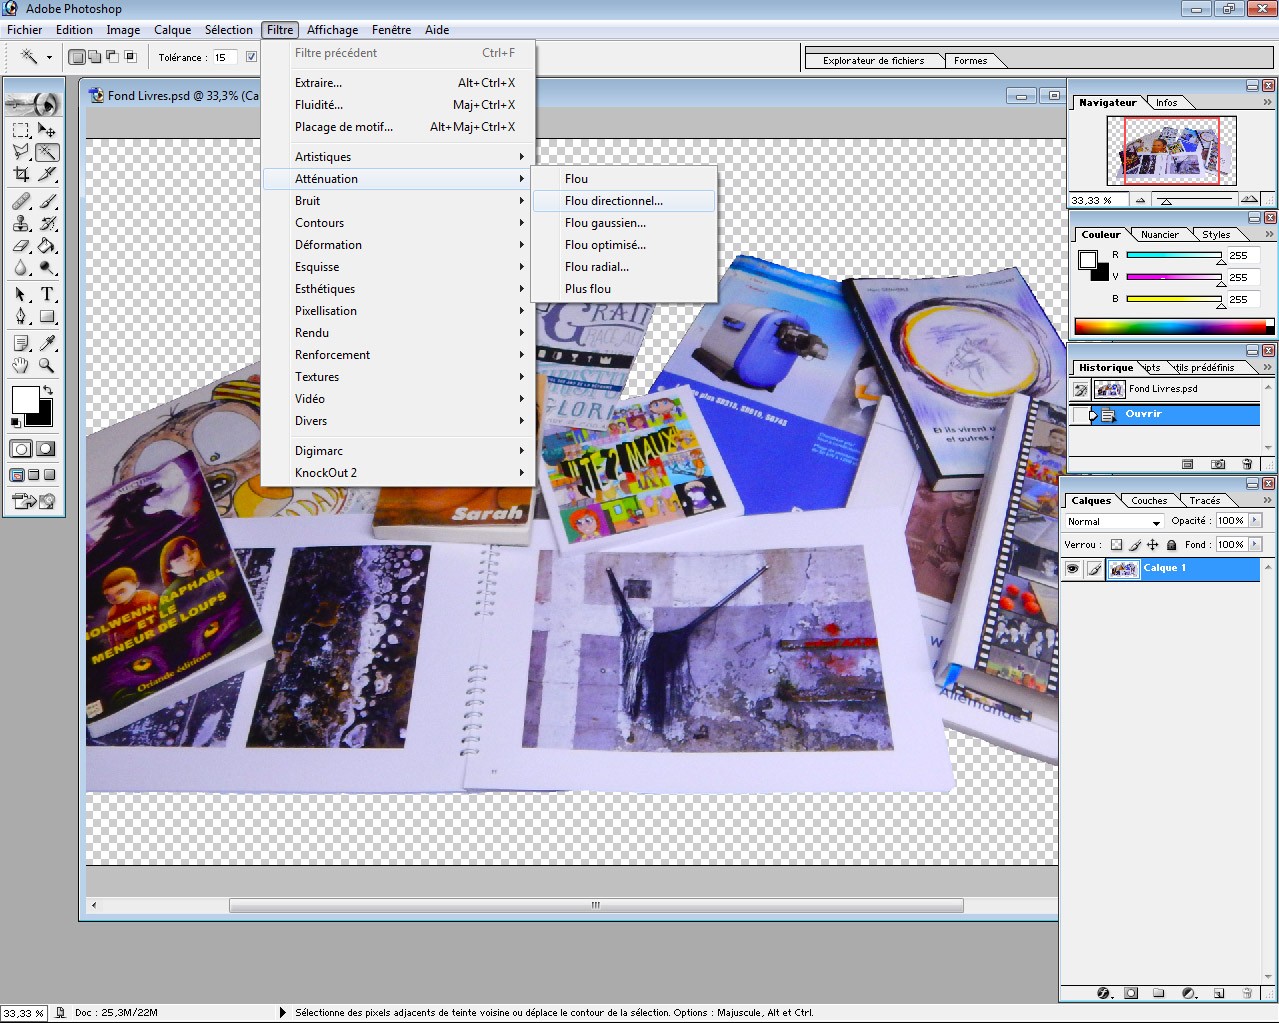The image size is (1279, 1023).
Task: Select the Text tool
Action: 47,294
